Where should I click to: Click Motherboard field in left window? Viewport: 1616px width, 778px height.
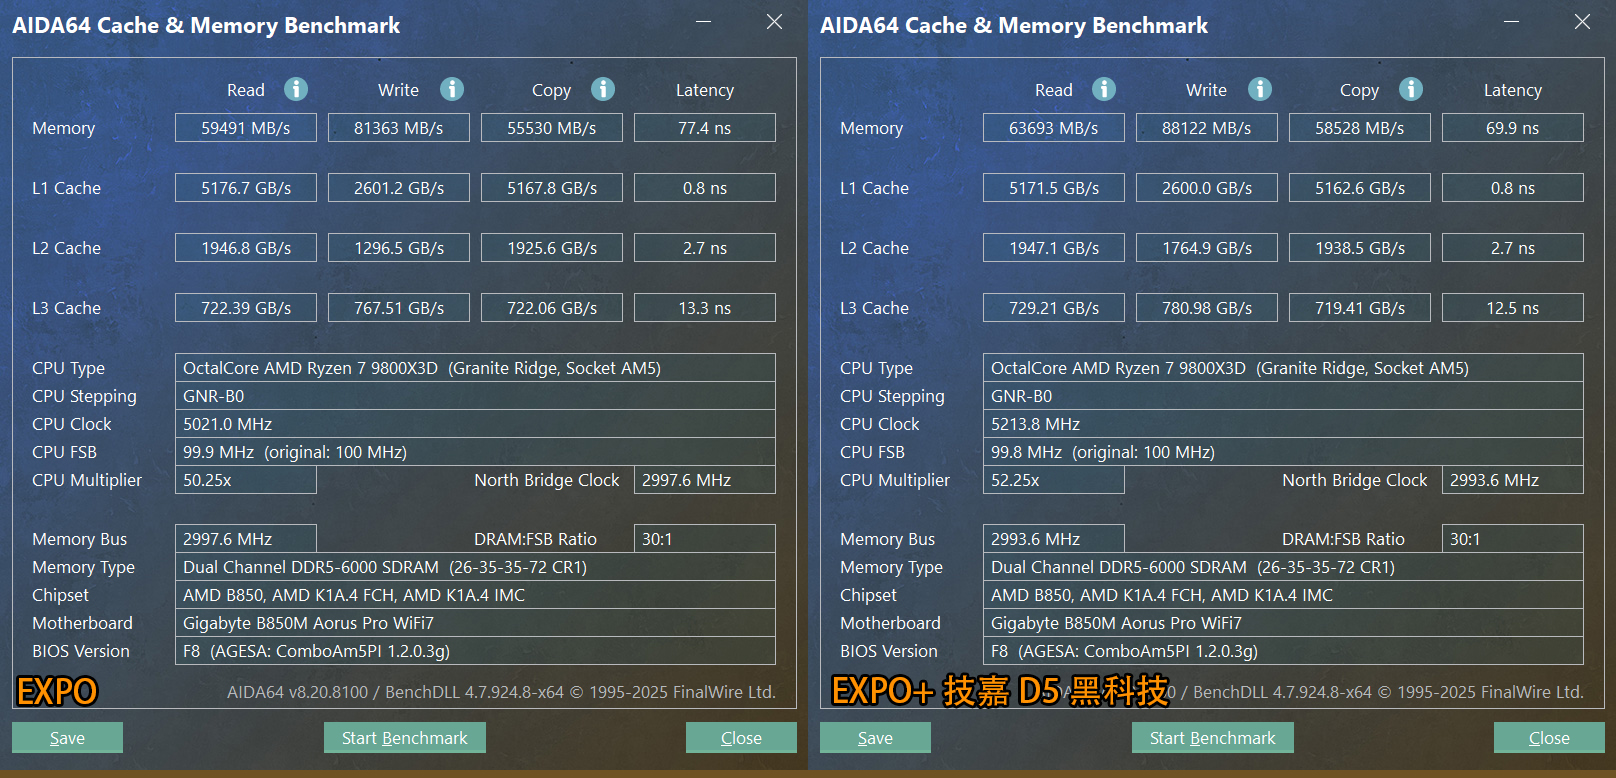pyautogui.click(x=475, y=623)
